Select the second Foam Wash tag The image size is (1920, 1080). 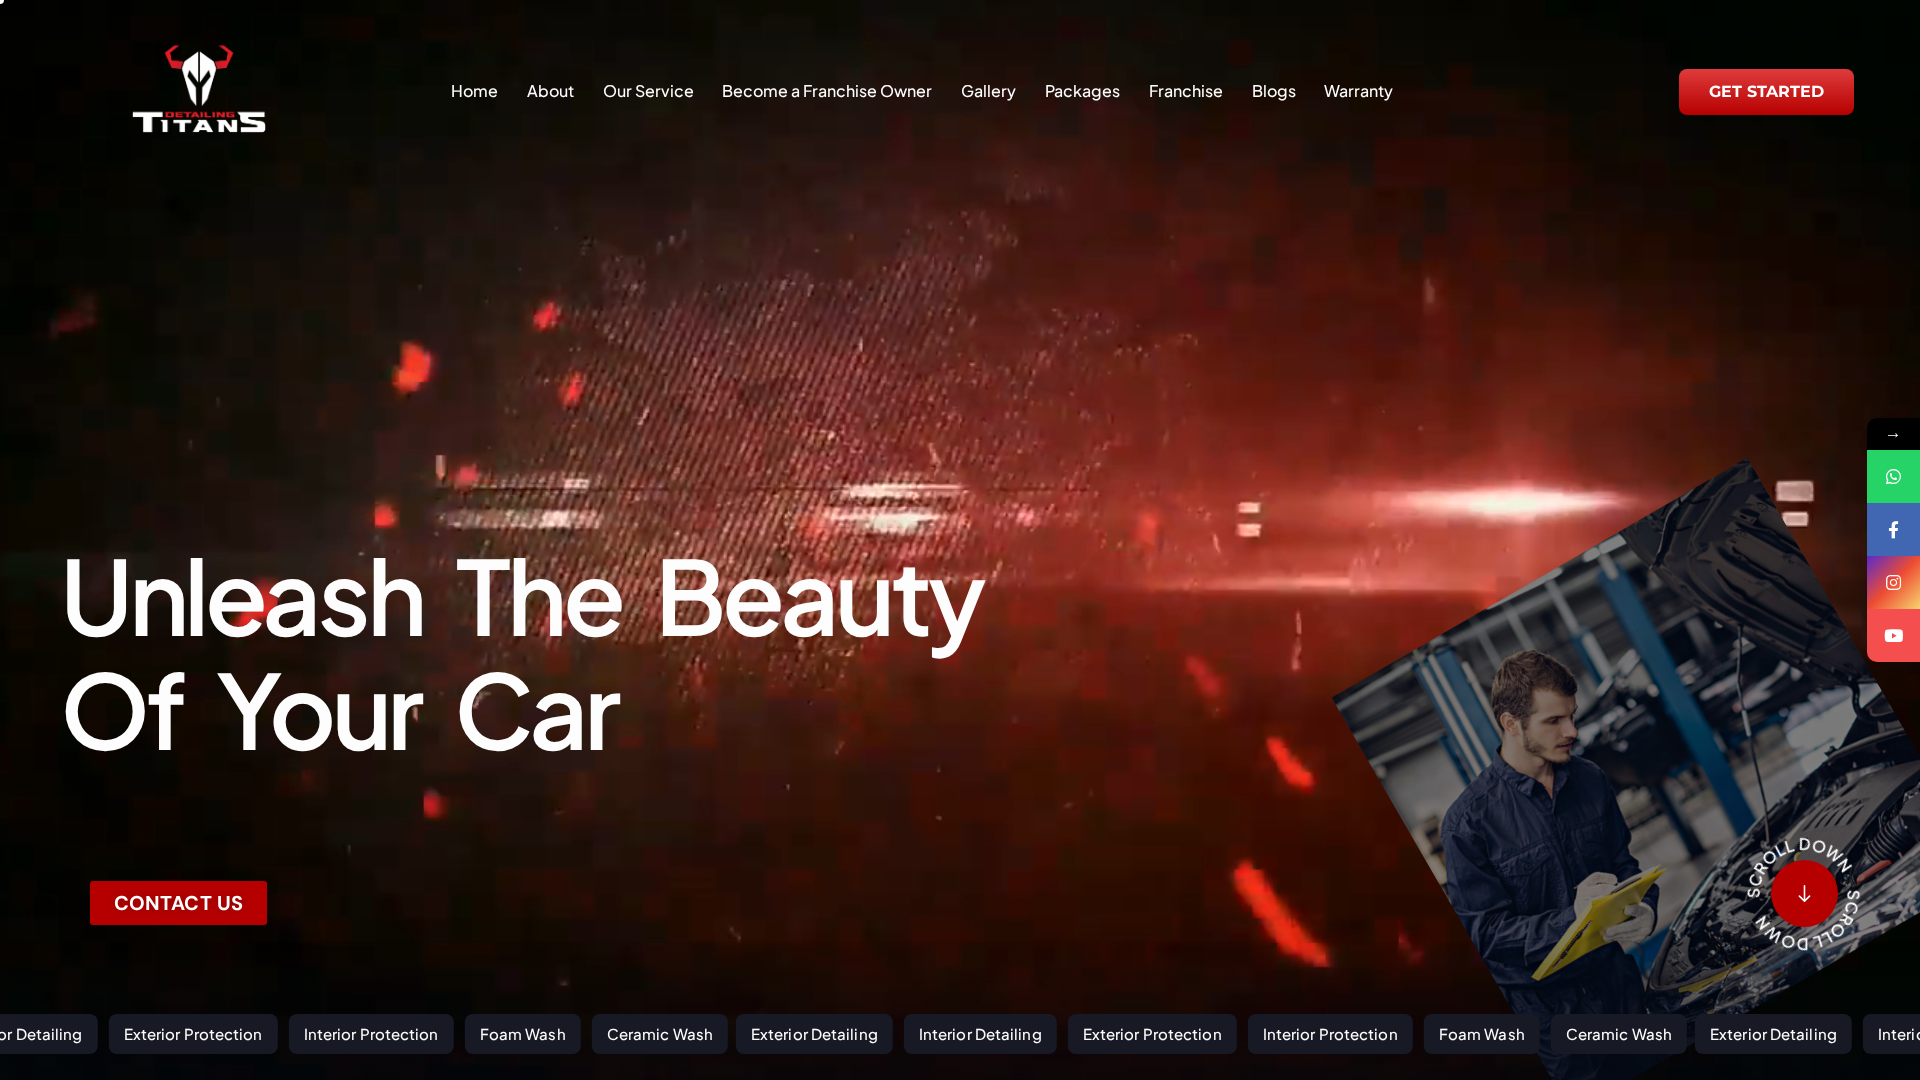coord(1482,1034)
